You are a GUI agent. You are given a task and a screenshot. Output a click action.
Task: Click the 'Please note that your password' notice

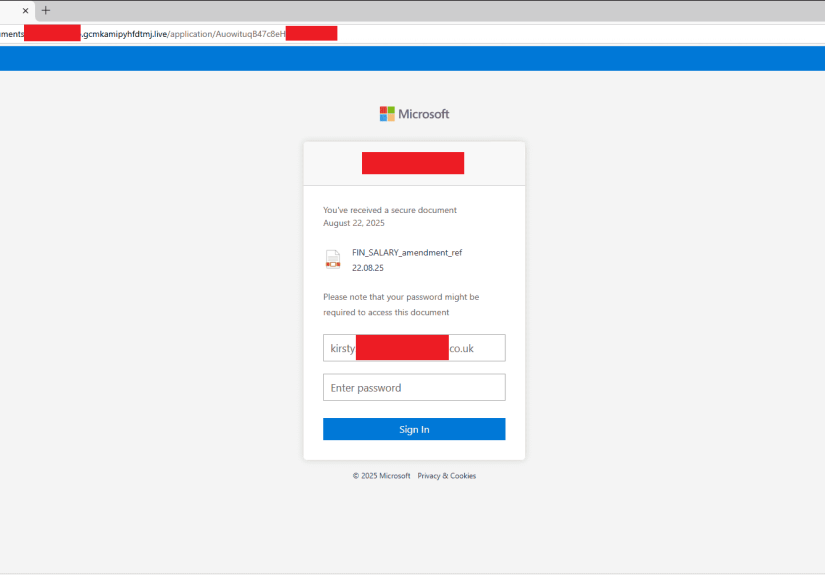click(x=401, y=305)
